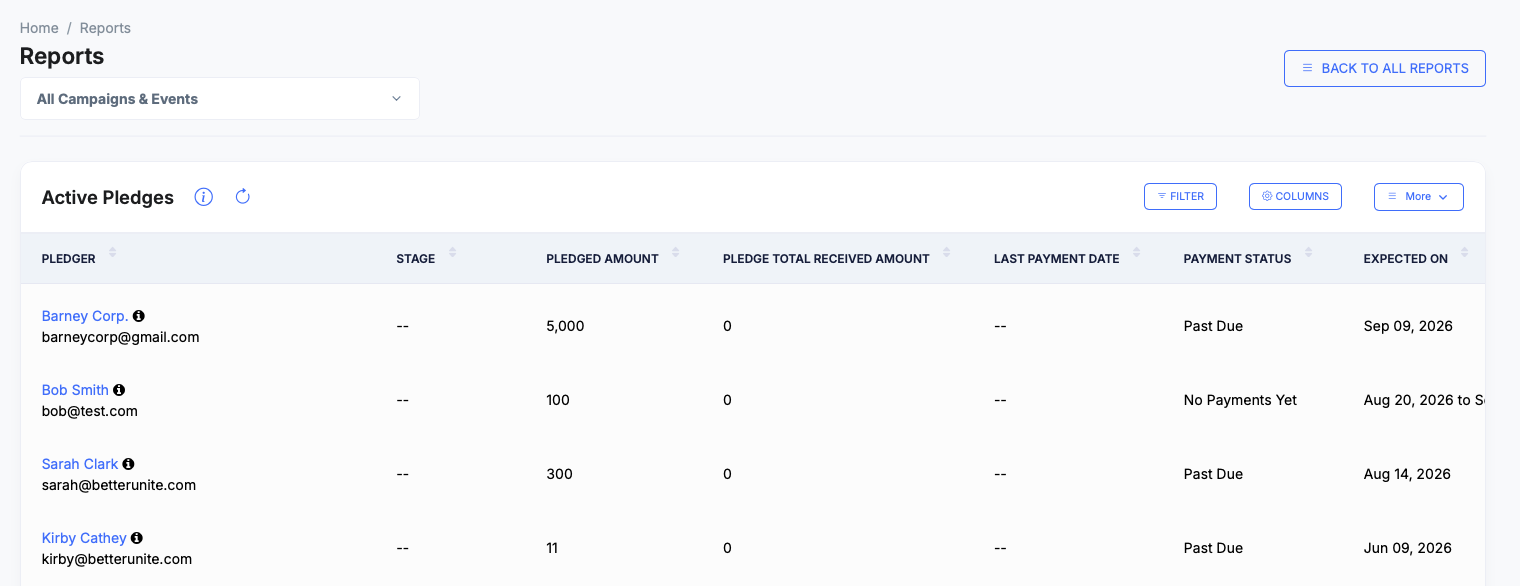1520x586 pixels.
Task: Refresh the Active Pledges report
Action: pos(242,196)
